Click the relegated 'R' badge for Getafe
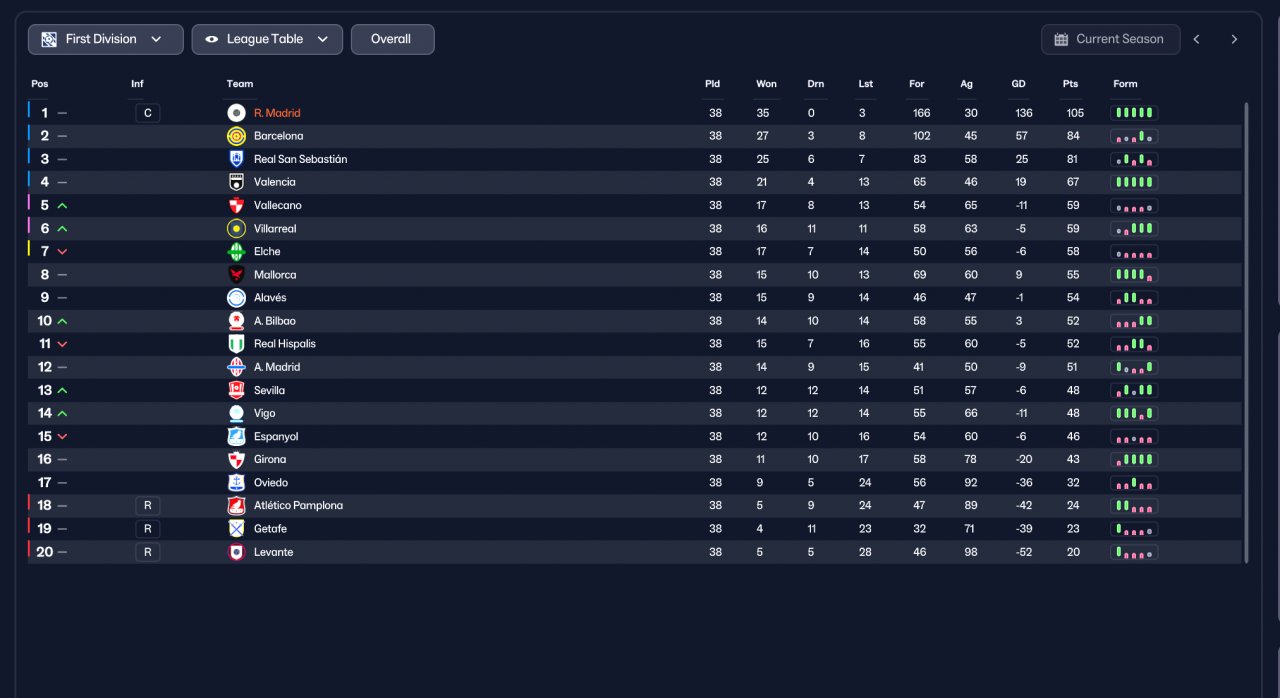Image resolution: width=1280 pixels, height=698 pixels. point(147,529)
